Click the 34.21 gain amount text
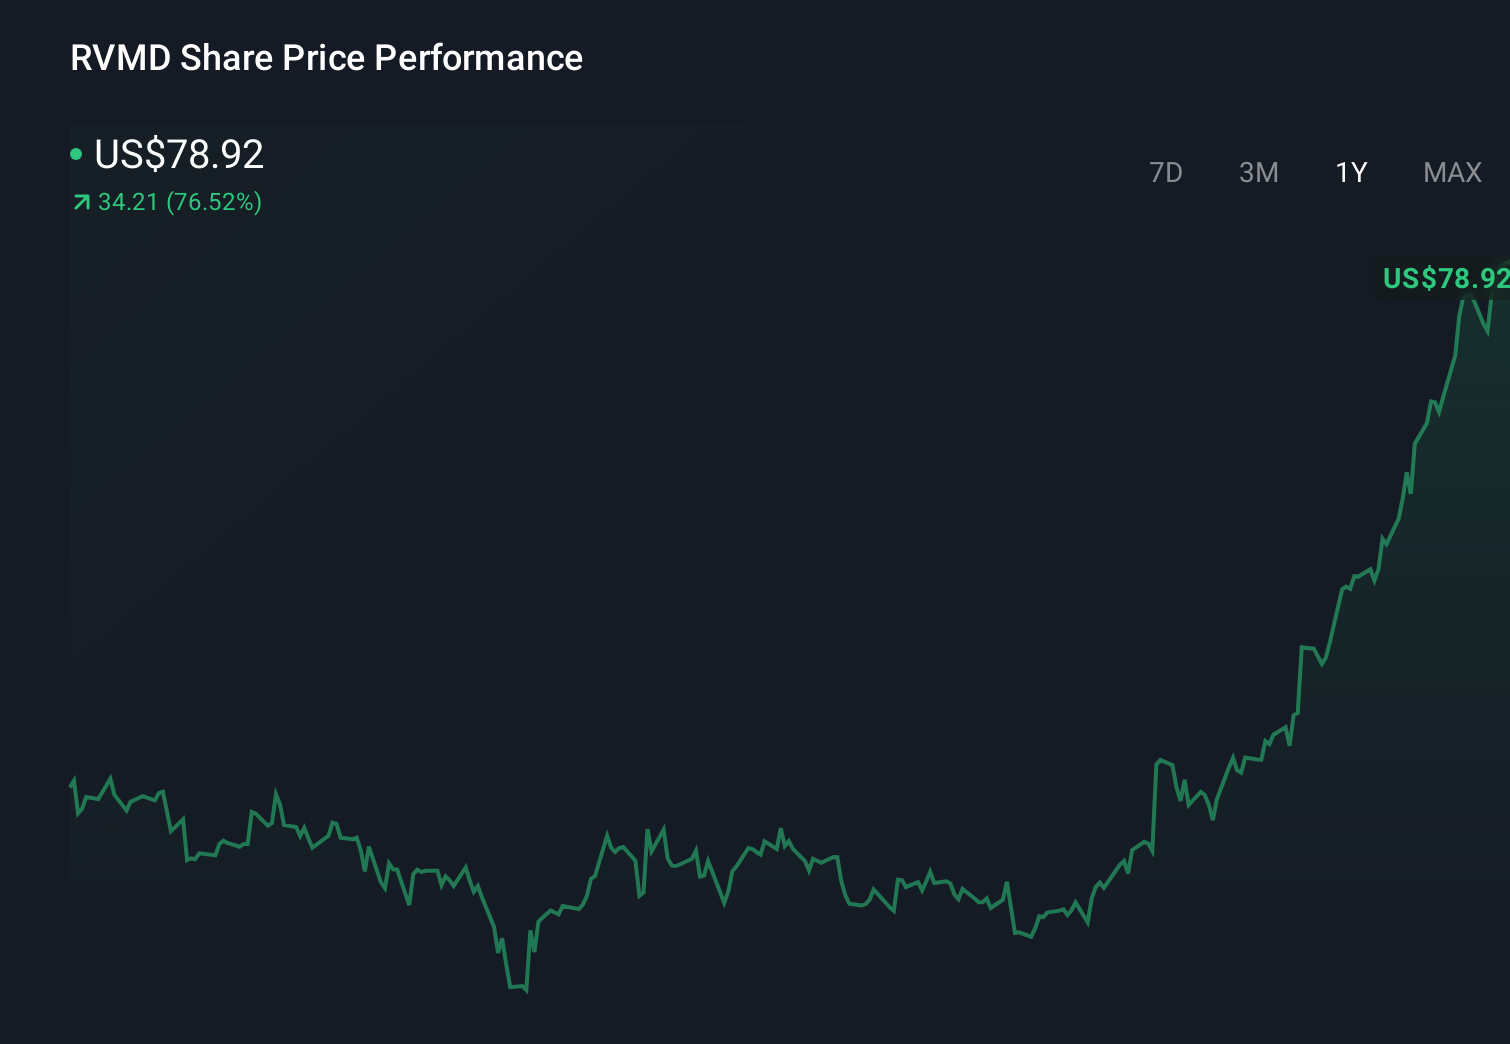This screenshot has width=1510, height=1044. 126,202
